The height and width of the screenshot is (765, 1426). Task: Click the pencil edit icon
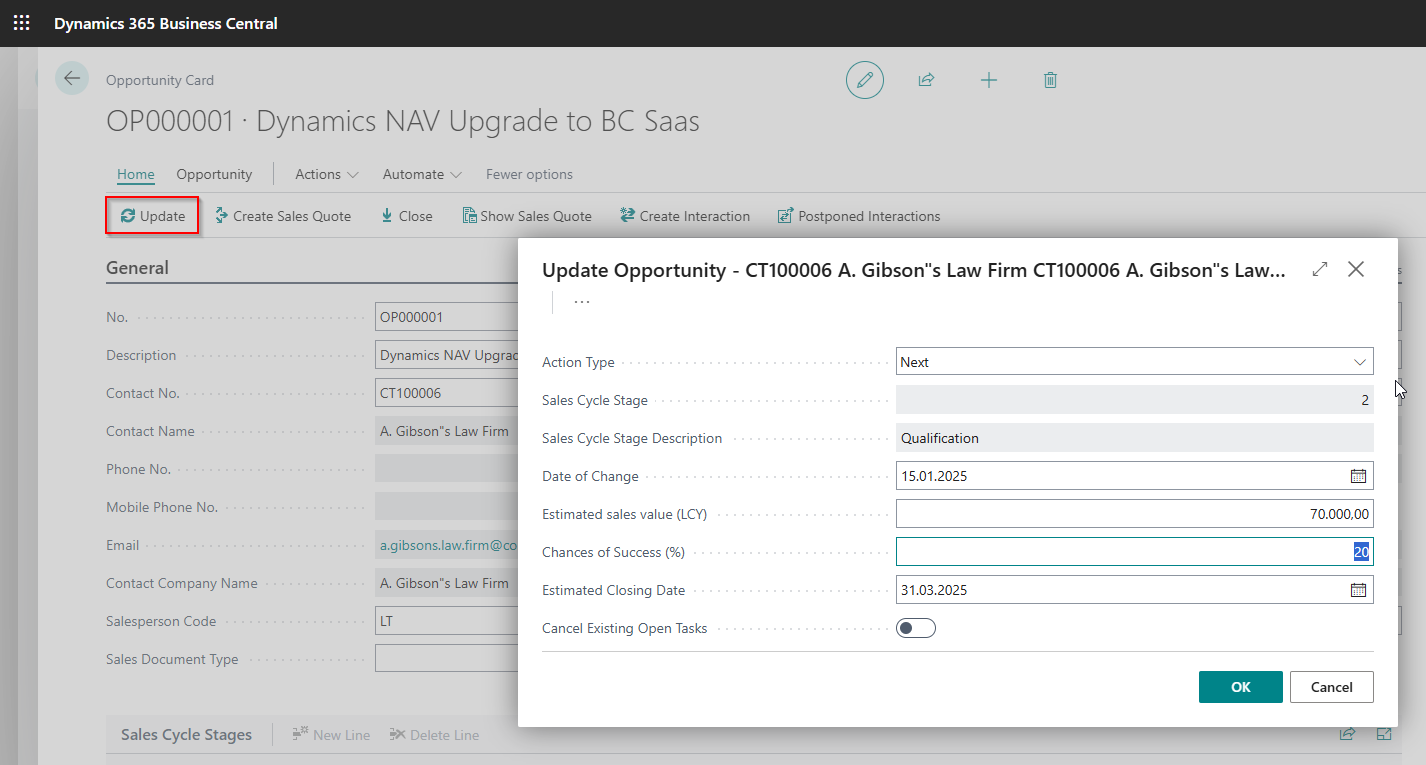865,80
